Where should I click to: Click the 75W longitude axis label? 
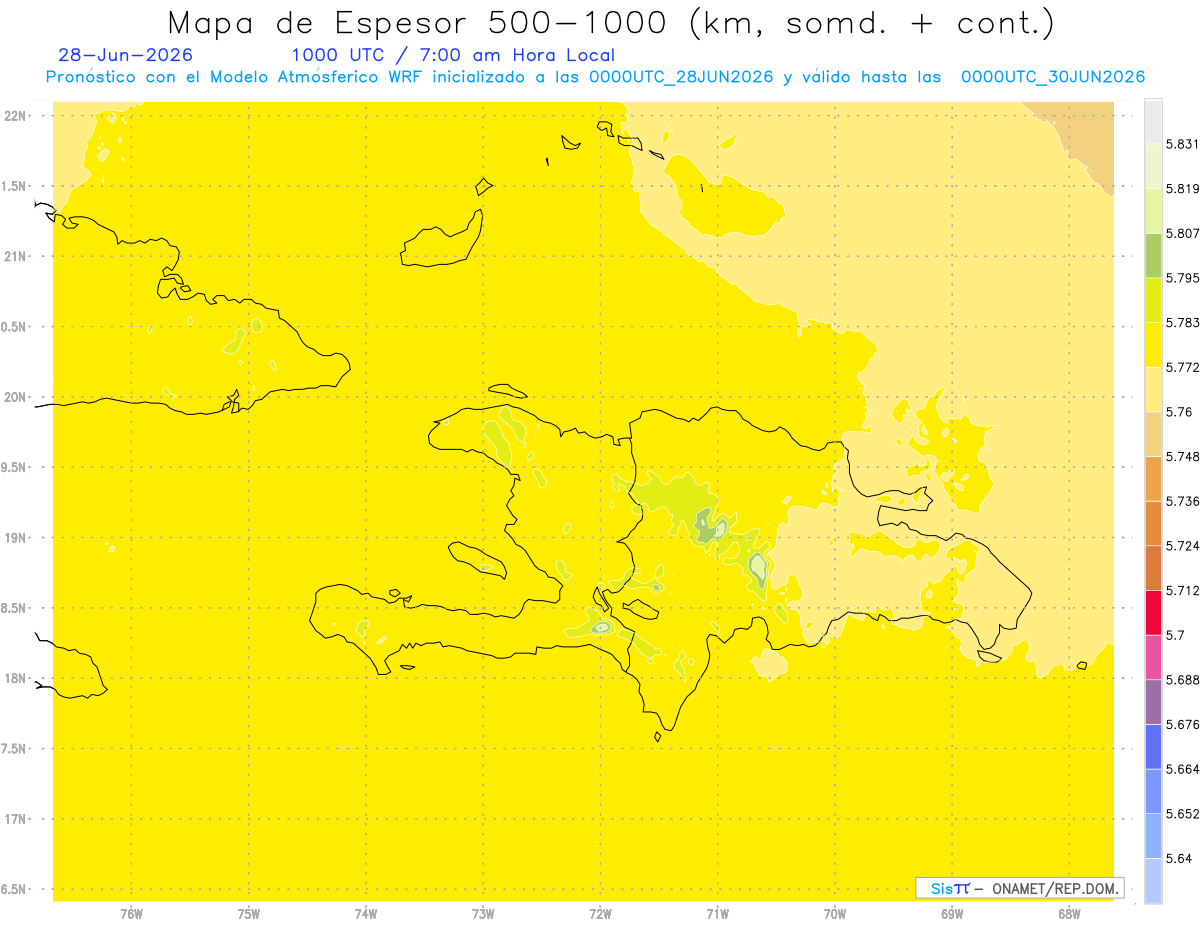coord(249,914)
